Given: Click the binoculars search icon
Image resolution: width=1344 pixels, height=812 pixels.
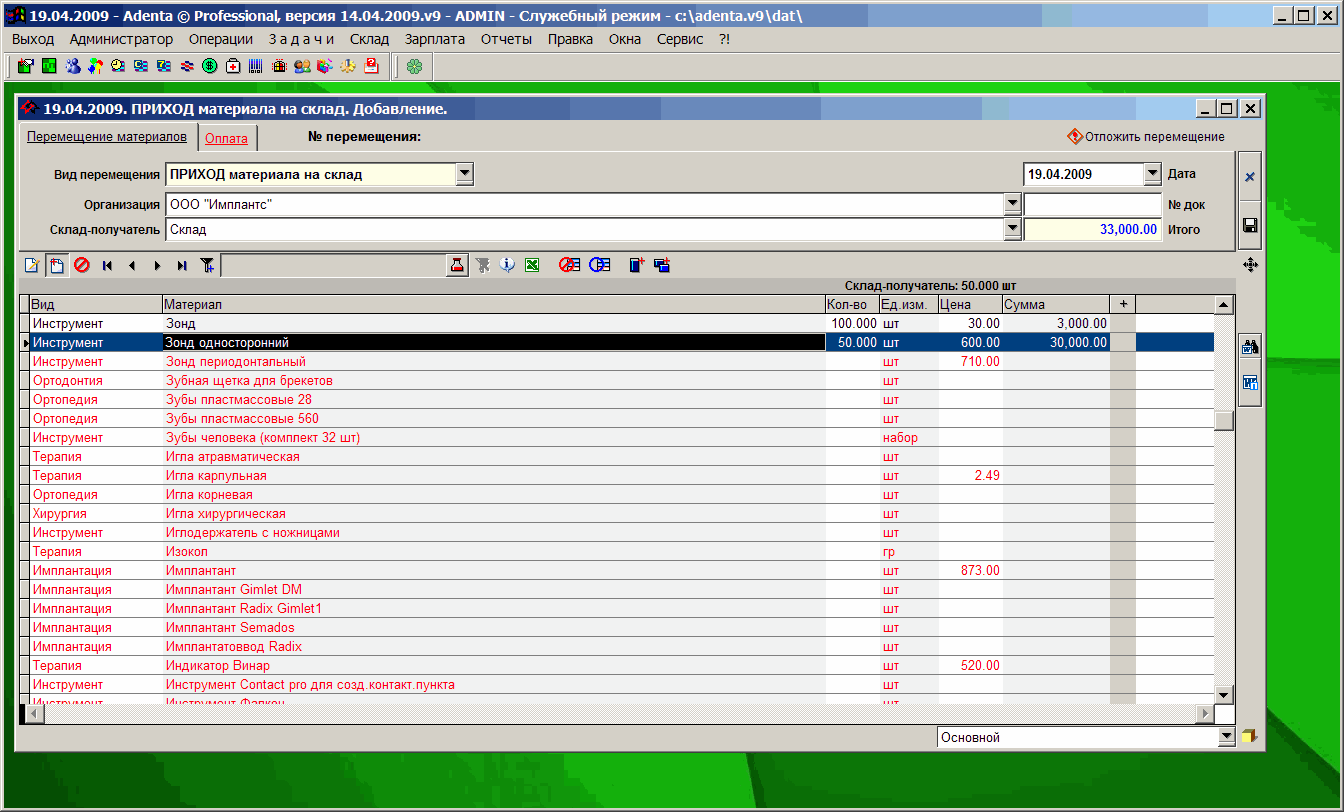Looking at the screenshot, I should point(1249,348).
